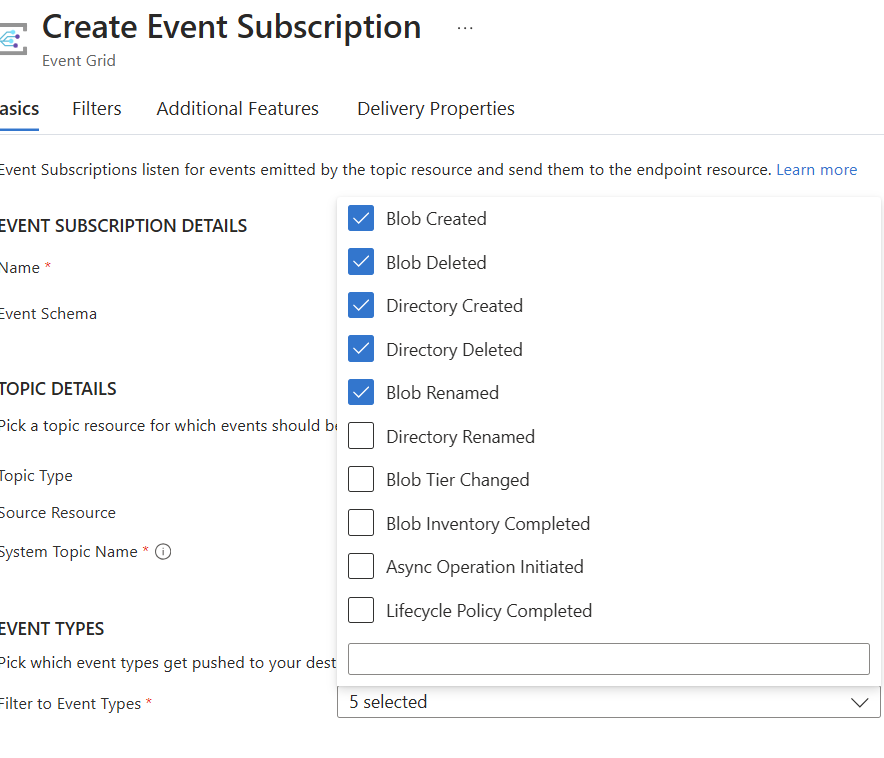Uncheck the Blob Created checkbox

coord(361,218)
